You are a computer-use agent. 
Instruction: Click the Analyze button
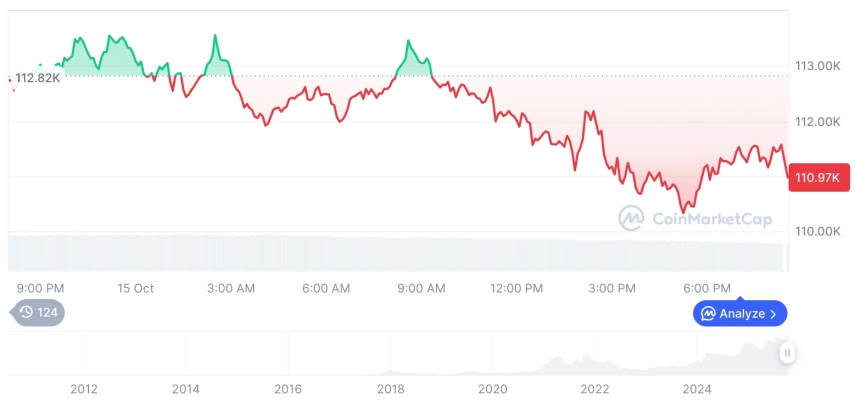click(x=740, y=313)
